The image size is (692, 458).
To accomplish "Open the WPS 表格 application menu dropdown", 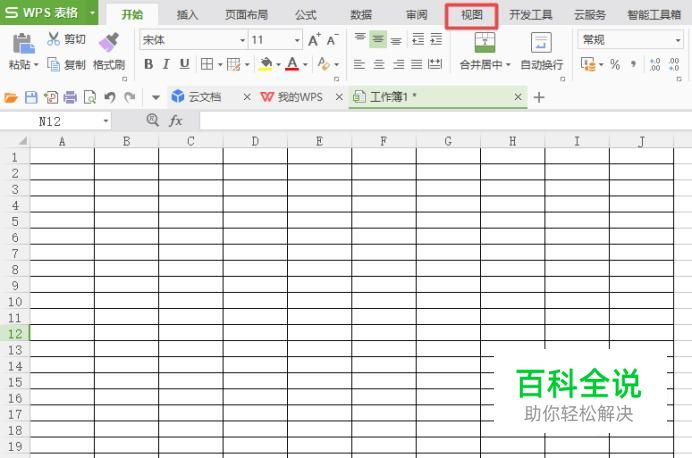I will [x=92, y=12].
